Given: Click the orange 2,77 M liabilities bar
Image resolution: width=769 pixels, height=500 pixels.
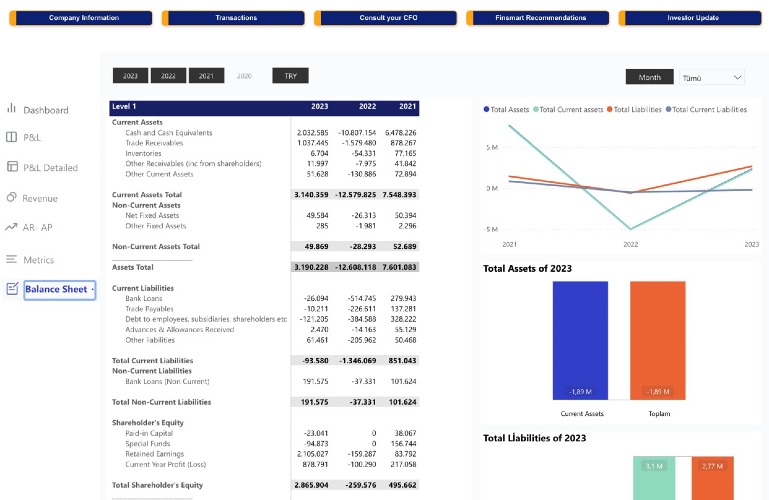Looking at the screenshot, I should click(713, 478).
